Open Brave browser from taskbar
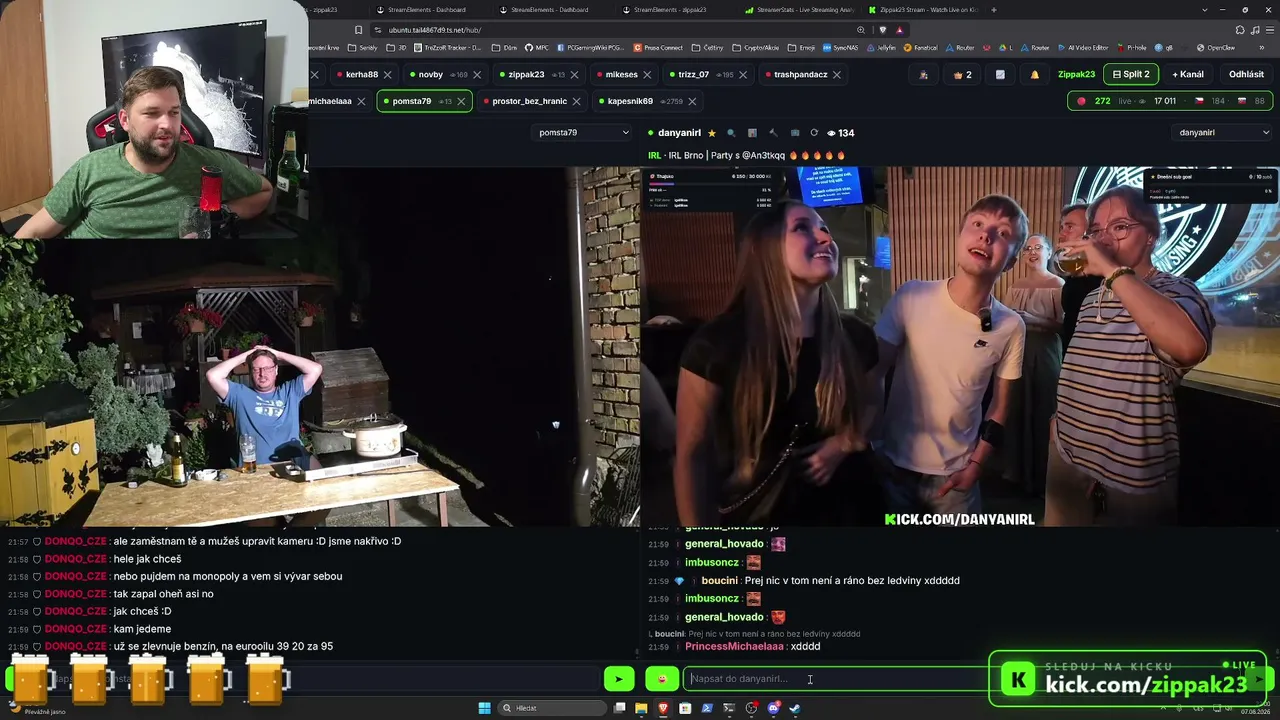This screenshot has height=720, width=1280. (x=663, y=708)
